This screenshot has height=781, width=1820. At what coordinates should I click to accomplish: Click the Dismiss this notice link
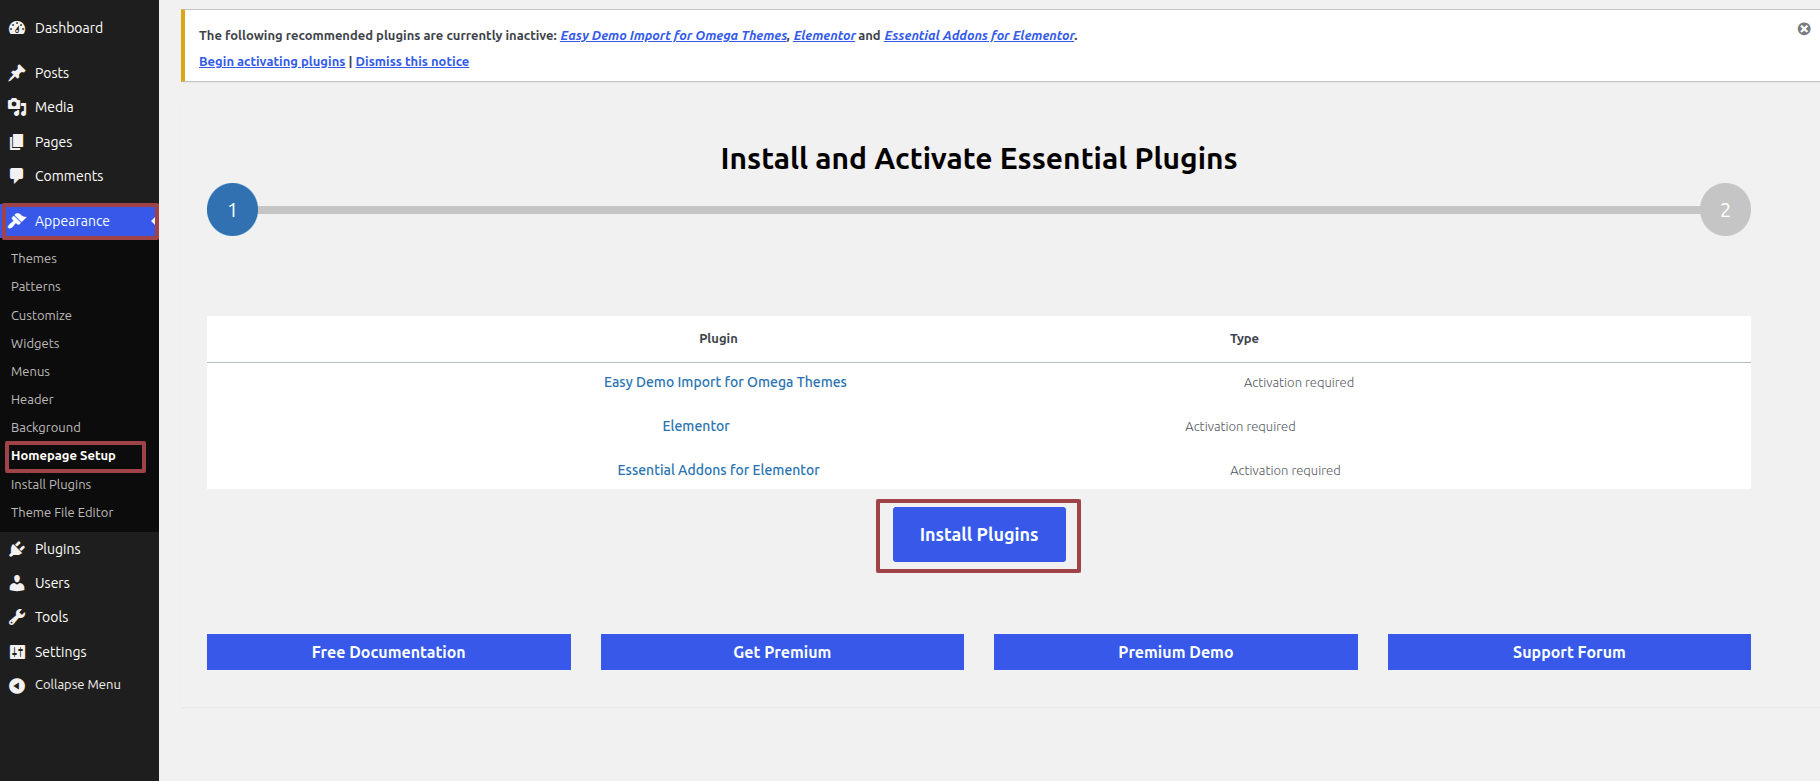(412, 62)
